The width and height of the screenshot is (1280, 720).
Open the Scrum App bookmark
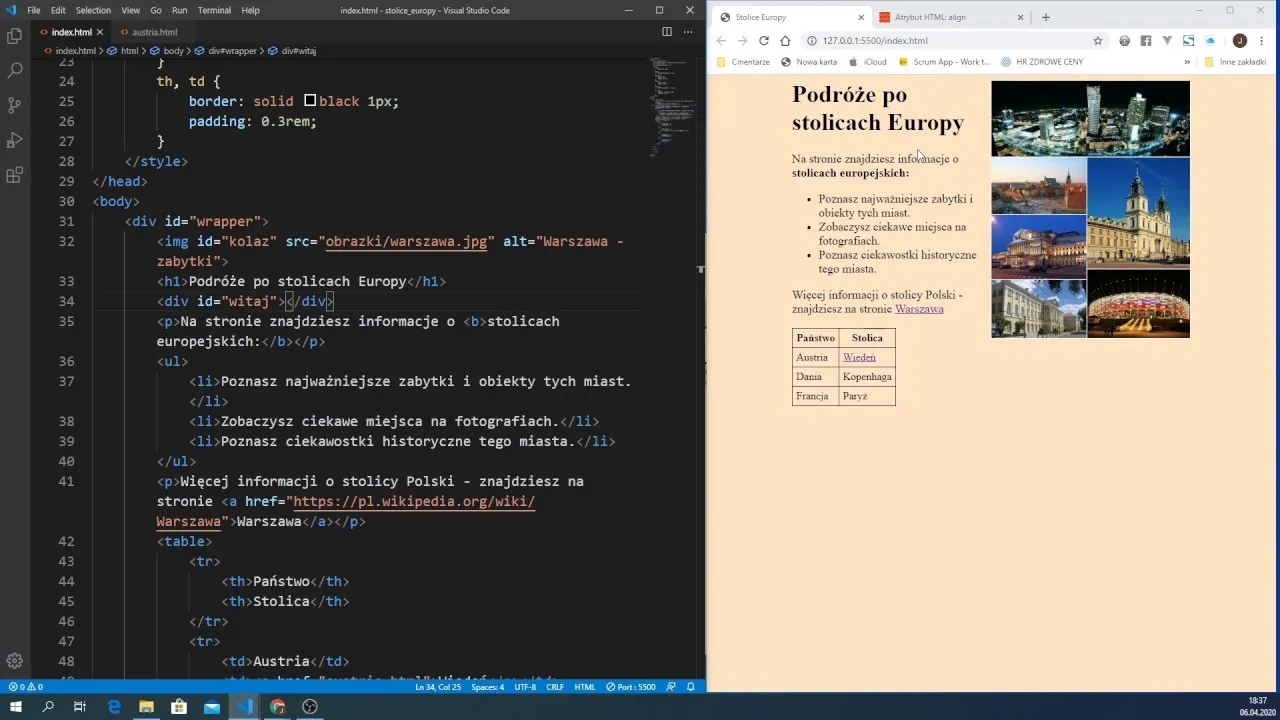click(944, 62)
